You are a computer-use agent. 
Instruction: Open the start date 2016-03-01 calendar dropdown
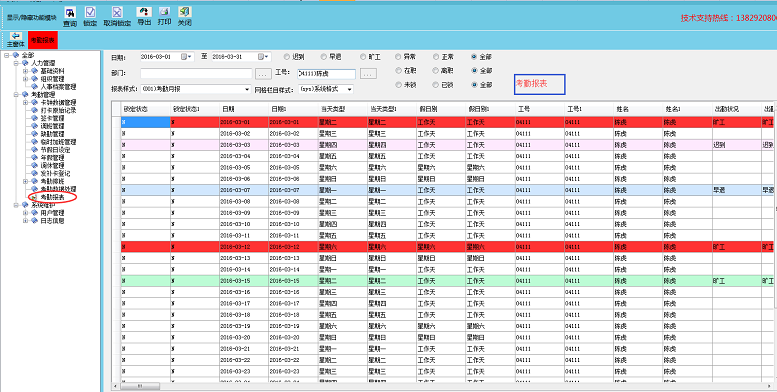[187, 57]
